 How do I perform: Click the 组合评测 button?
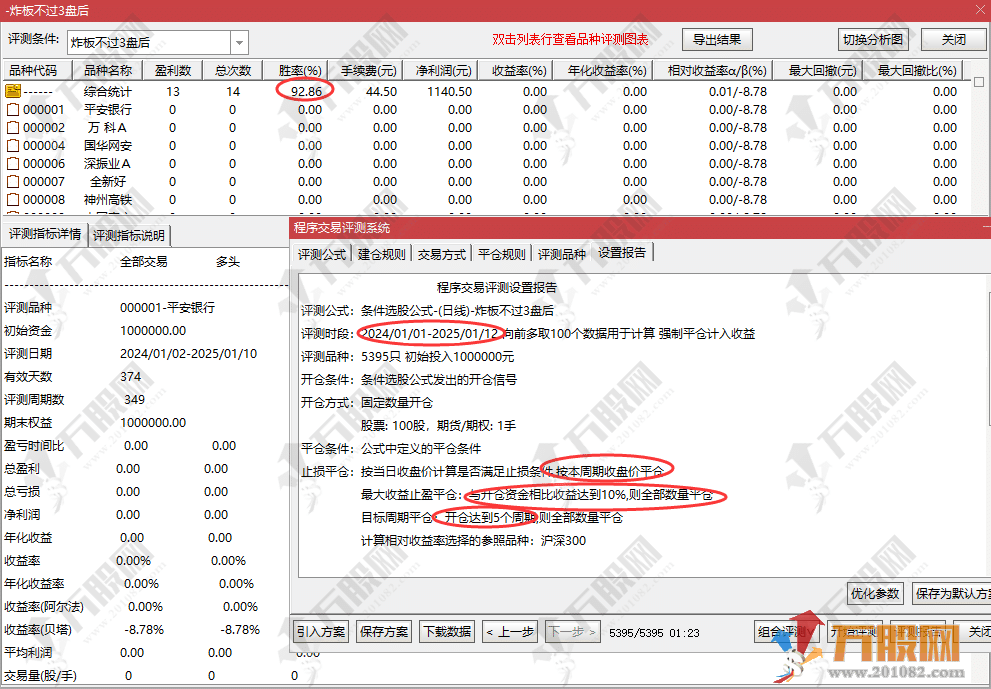(786, 631)
